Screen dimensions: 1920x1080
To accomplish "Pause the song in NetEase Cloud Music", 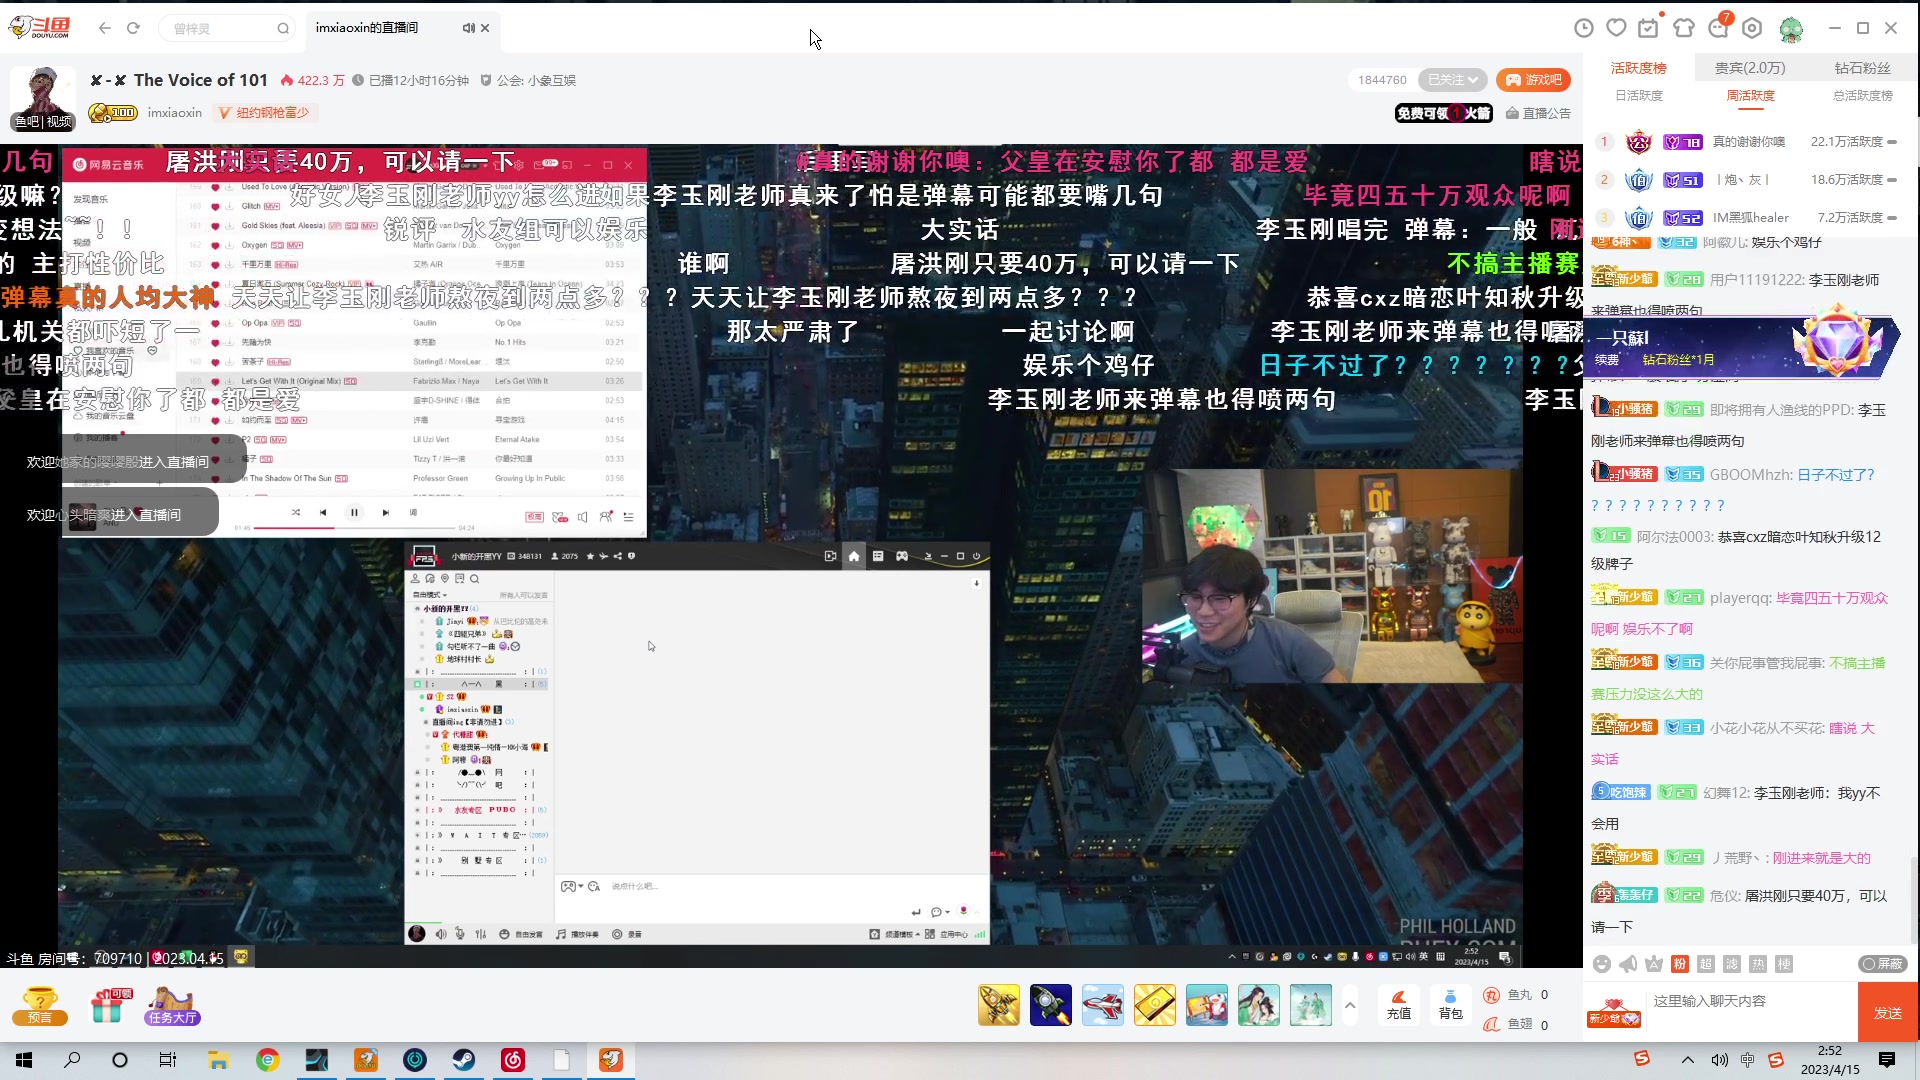I will (x=354, y=512).
